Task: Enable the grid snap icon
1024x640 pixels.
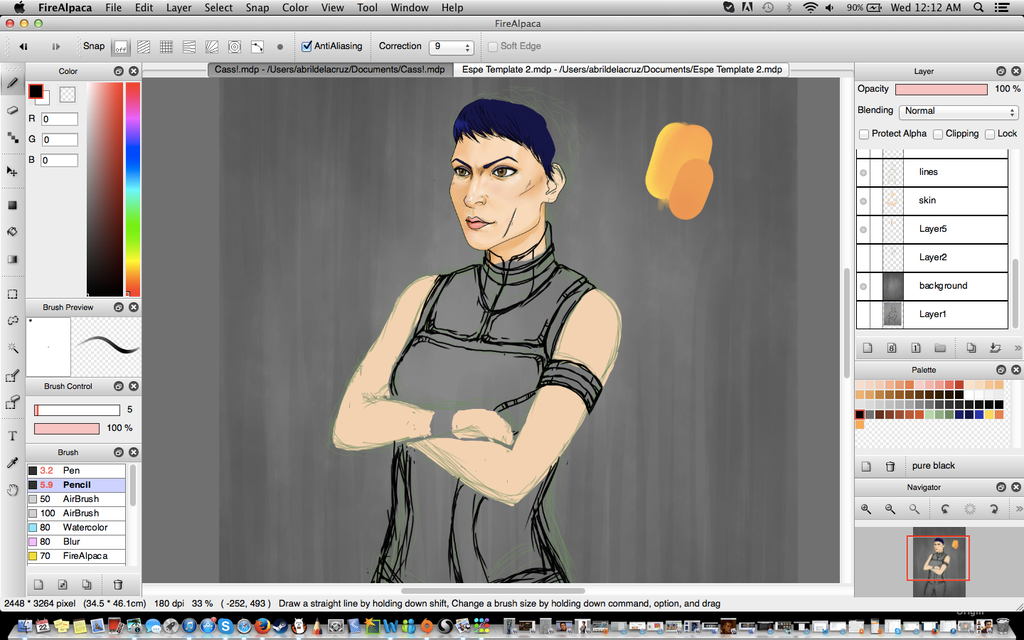Action: (x=166, y=47)
